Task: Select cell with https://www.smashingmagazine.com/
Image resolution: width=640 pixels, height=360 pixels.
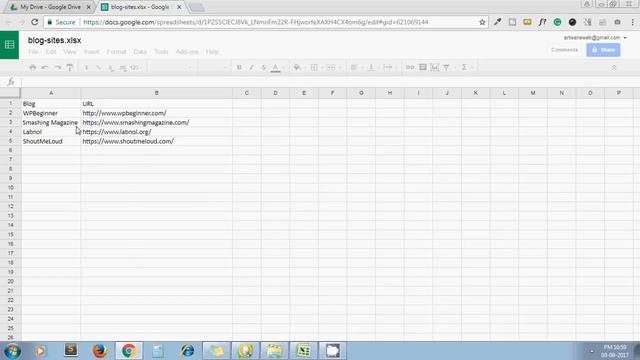Action: tap(157, 122)
